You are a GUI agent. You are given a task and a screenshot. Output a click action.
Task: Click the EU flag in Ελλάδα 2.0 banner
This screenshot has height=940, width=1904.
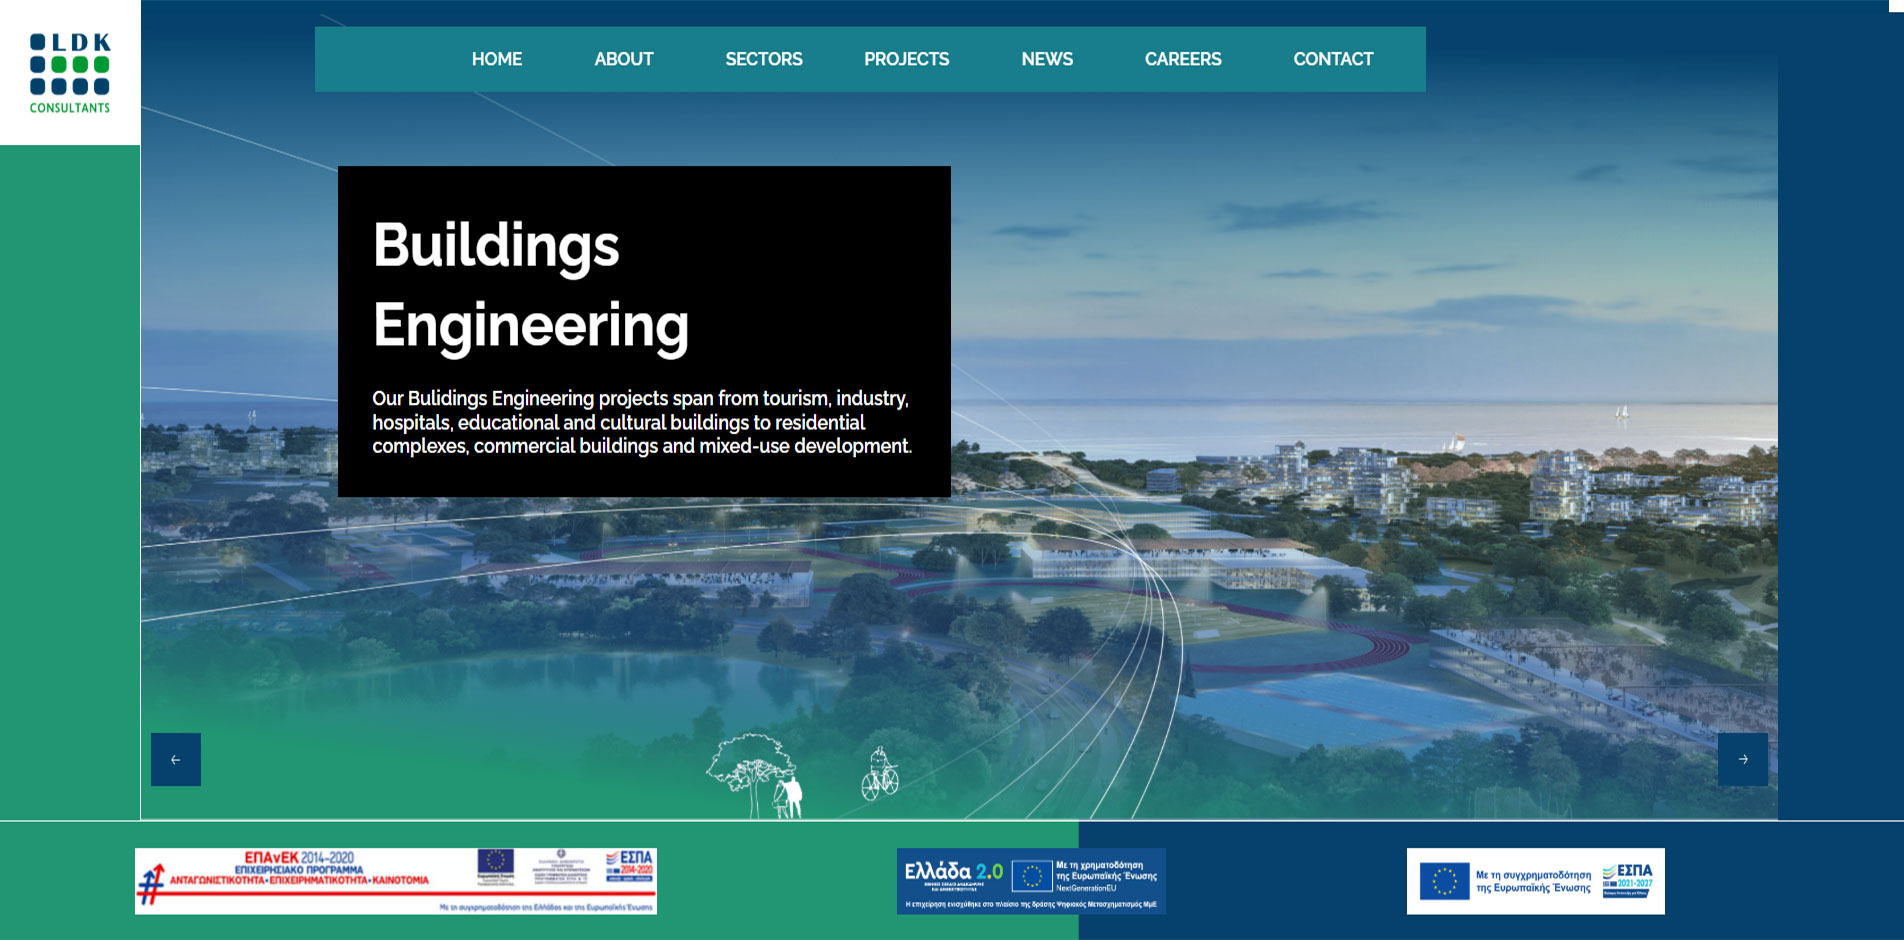[x=1031, y=877]
